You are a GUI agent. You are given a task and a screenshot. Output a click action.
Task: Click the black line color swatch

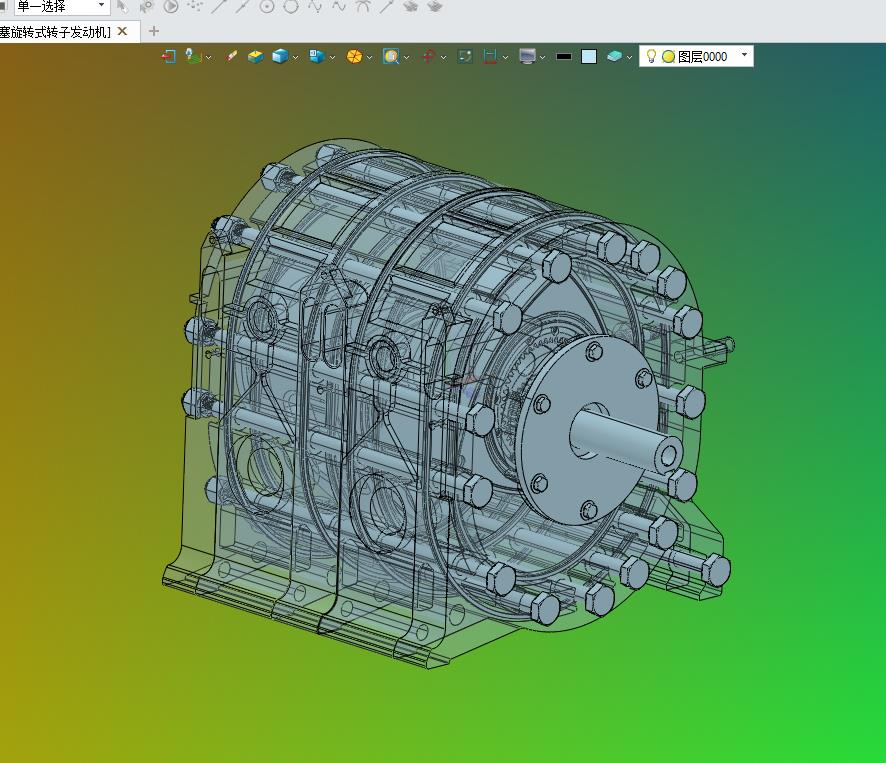564,57
